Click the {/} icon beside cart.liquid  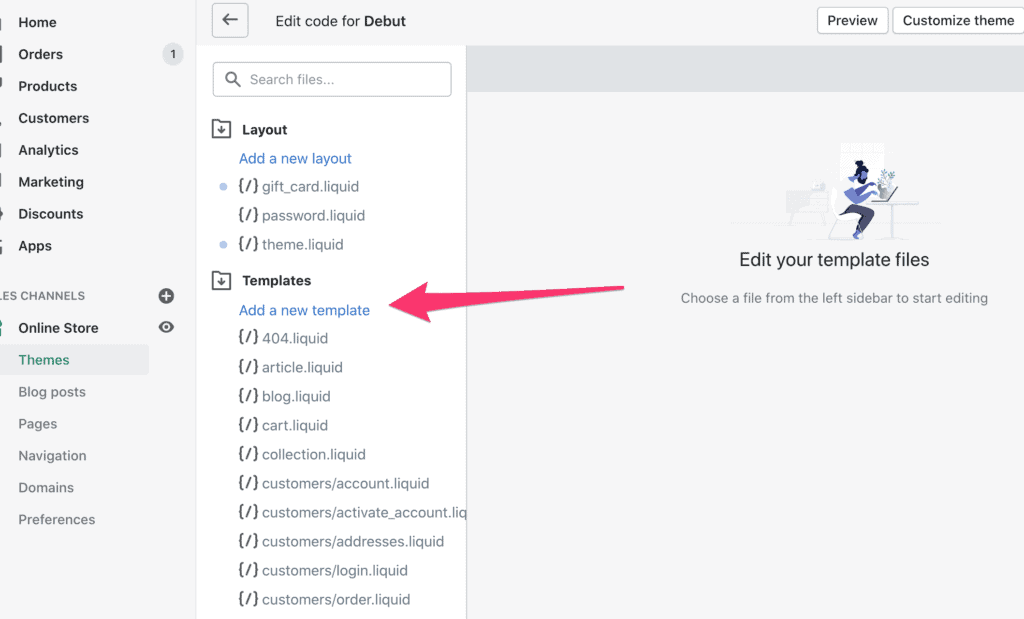pyautogui.click(x=249, y=425)
